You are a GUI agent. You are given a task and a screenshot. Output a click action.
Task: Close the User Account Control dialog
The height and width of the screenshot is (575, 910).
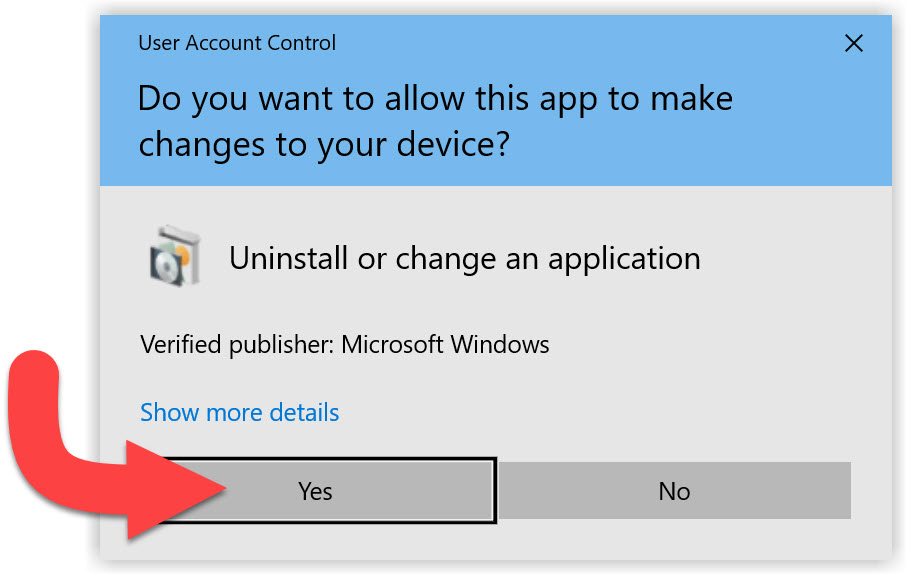tap(853, 43)
